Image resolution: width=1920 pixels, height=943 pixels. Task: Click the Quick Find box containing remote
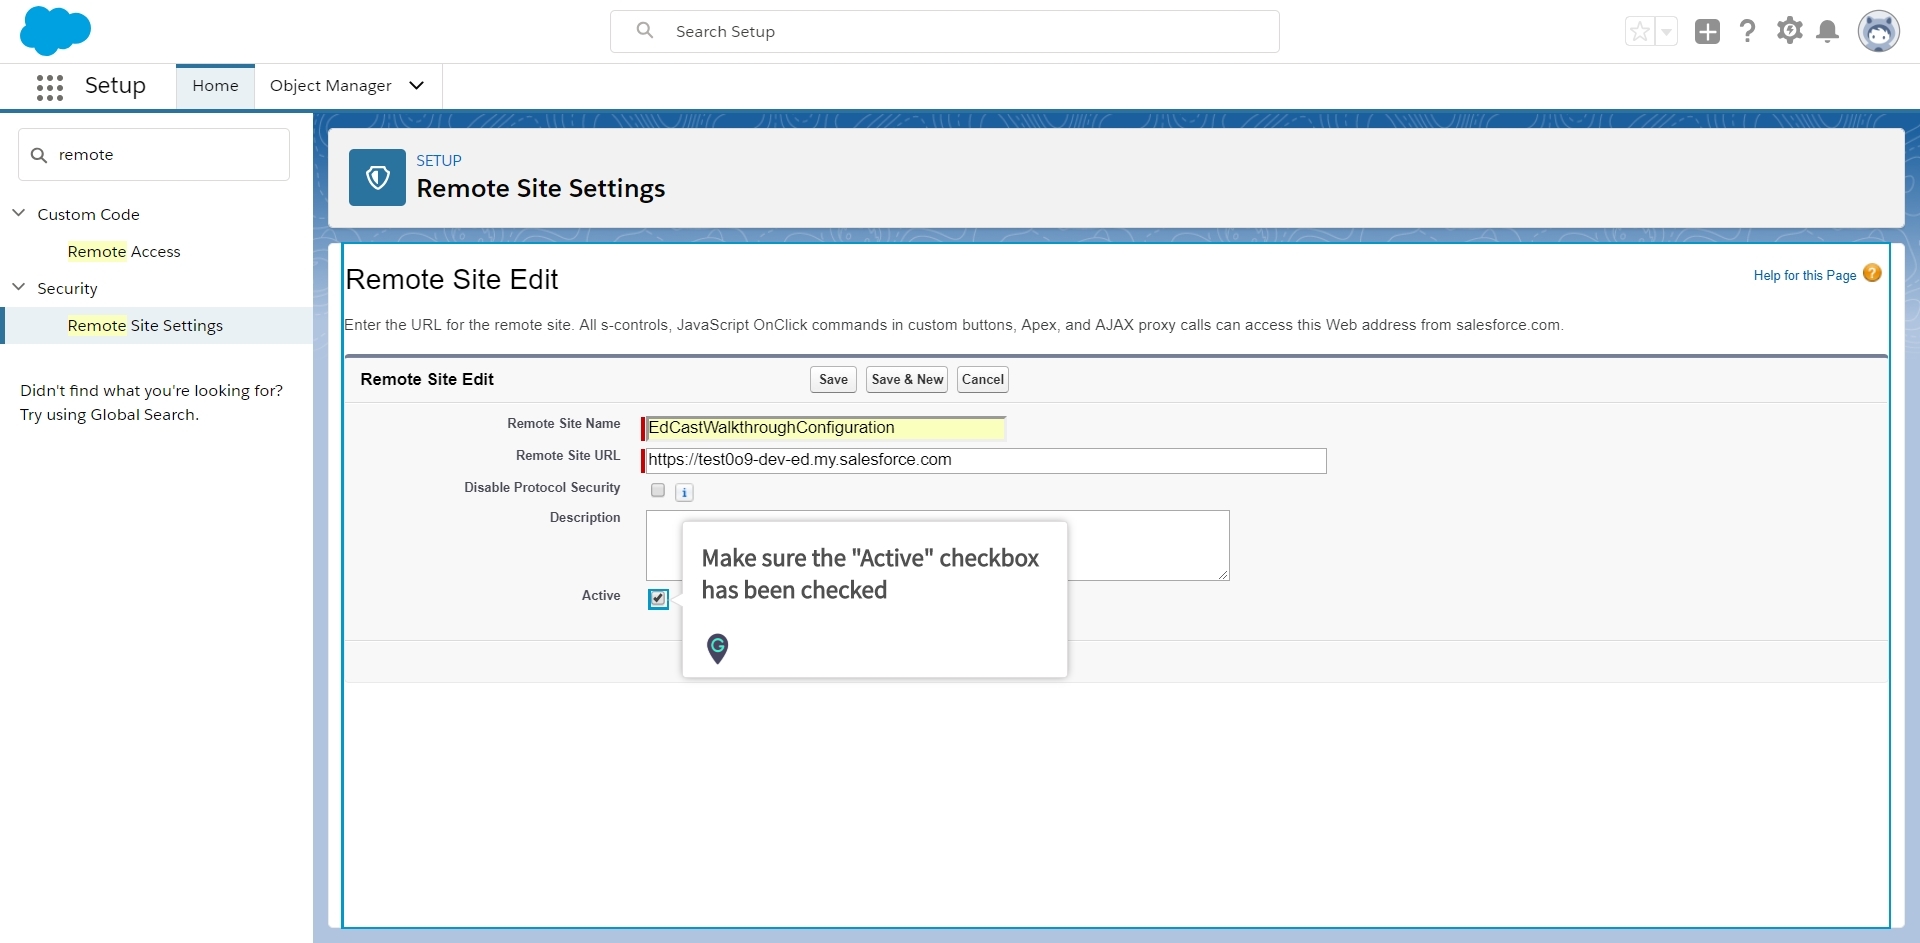coord(154,155)
